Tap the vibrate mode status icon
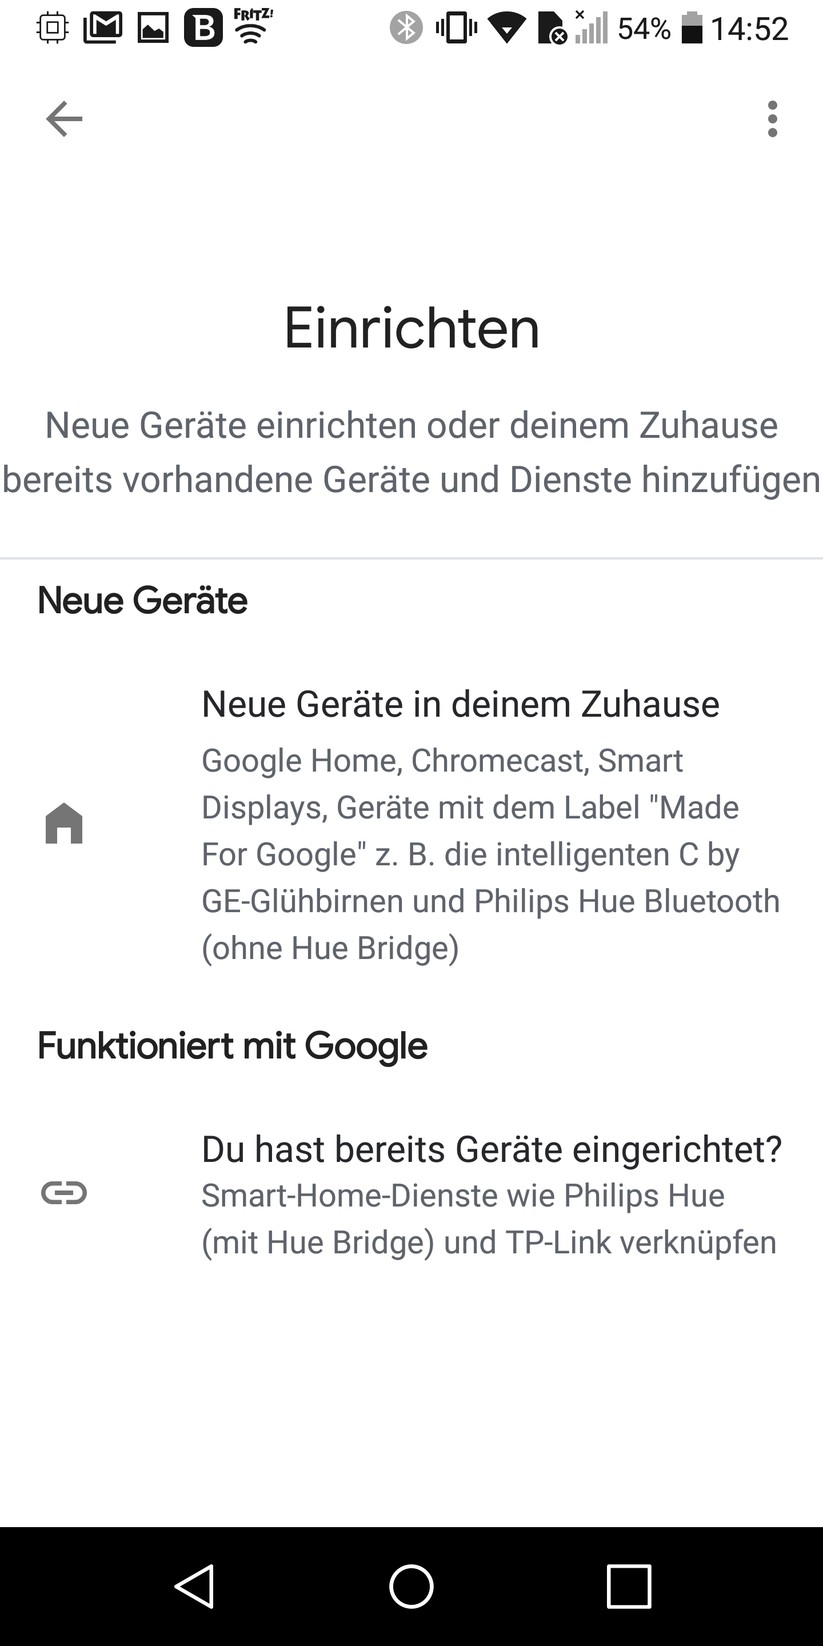Image resolution: width=823 pixels, height=1646 pixels. click(x=455, y=28)
